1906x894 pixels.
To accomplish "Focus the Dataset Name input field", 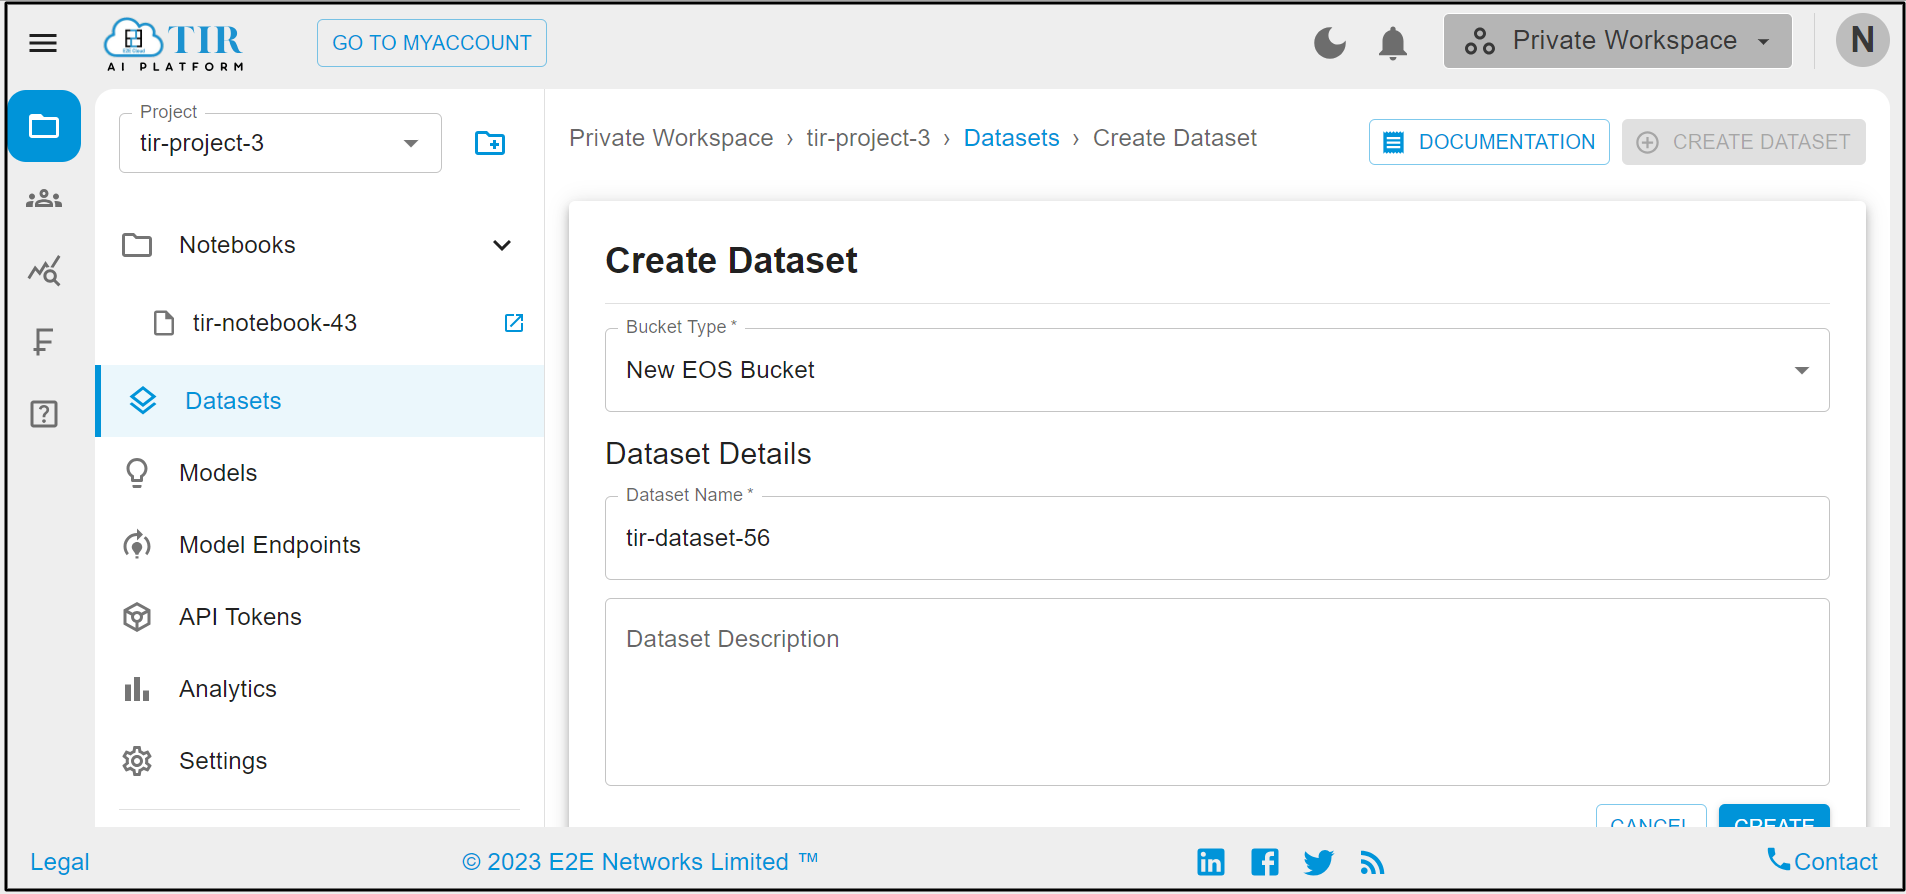I will pos(1217,538).
